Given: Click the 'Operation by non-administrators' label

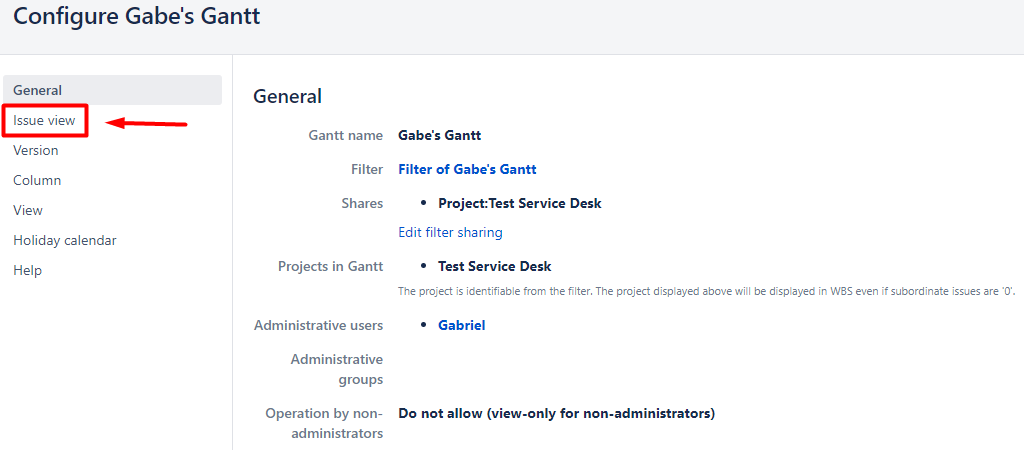Looking at the screenshot, I should [x=324, y=423].
